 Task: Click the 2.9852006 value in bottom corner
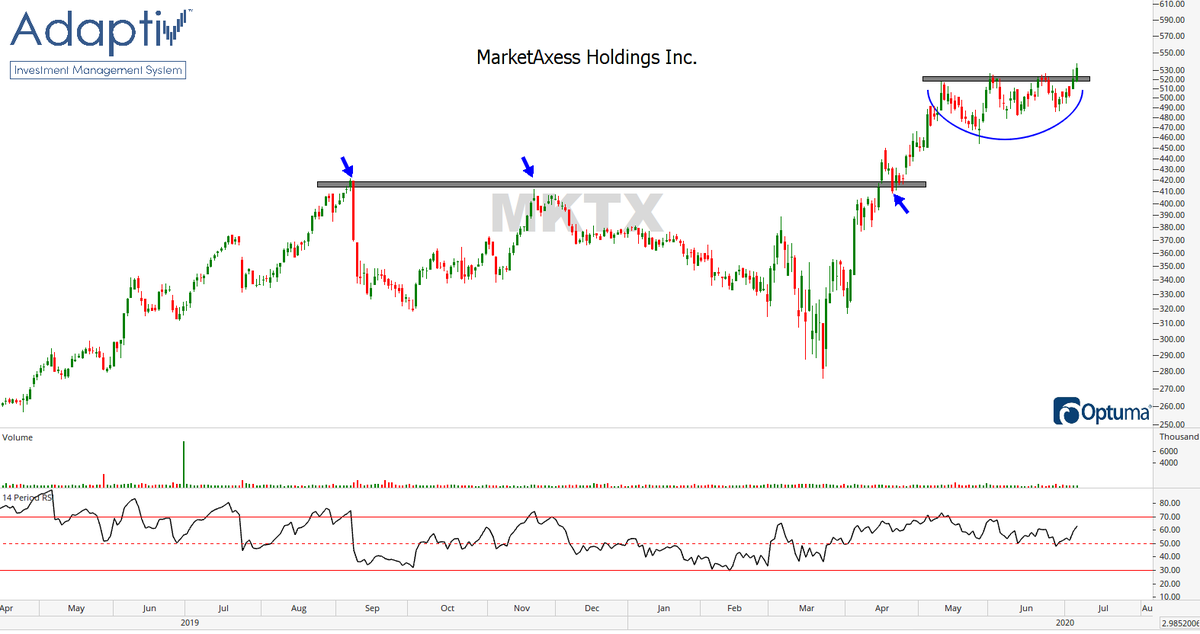coord(1180,623)
